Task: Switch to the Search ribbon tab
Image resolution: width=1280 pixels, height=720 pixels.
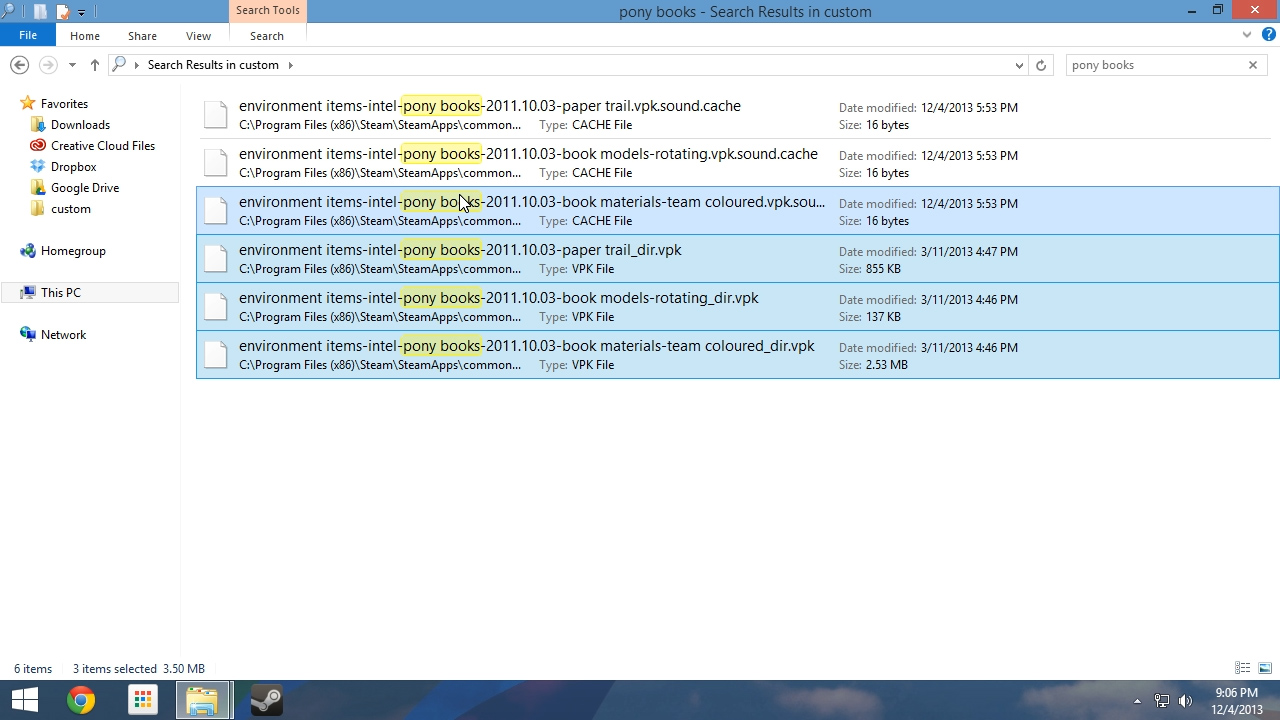Action: 267,36
